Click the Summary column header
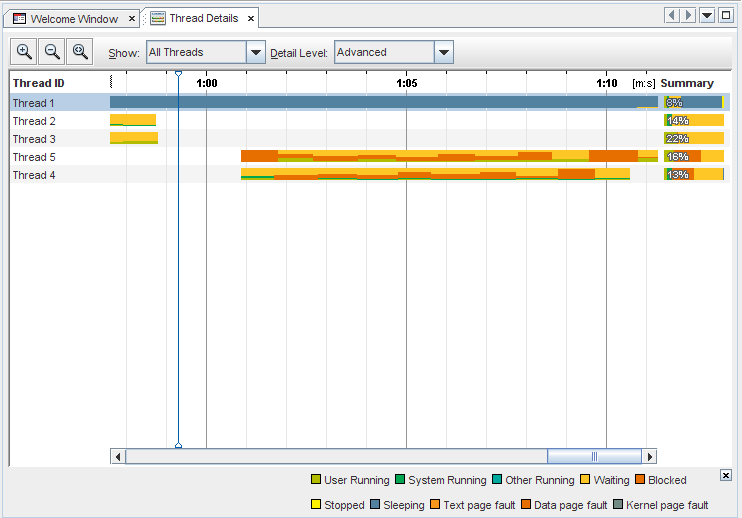 point(687,83)
